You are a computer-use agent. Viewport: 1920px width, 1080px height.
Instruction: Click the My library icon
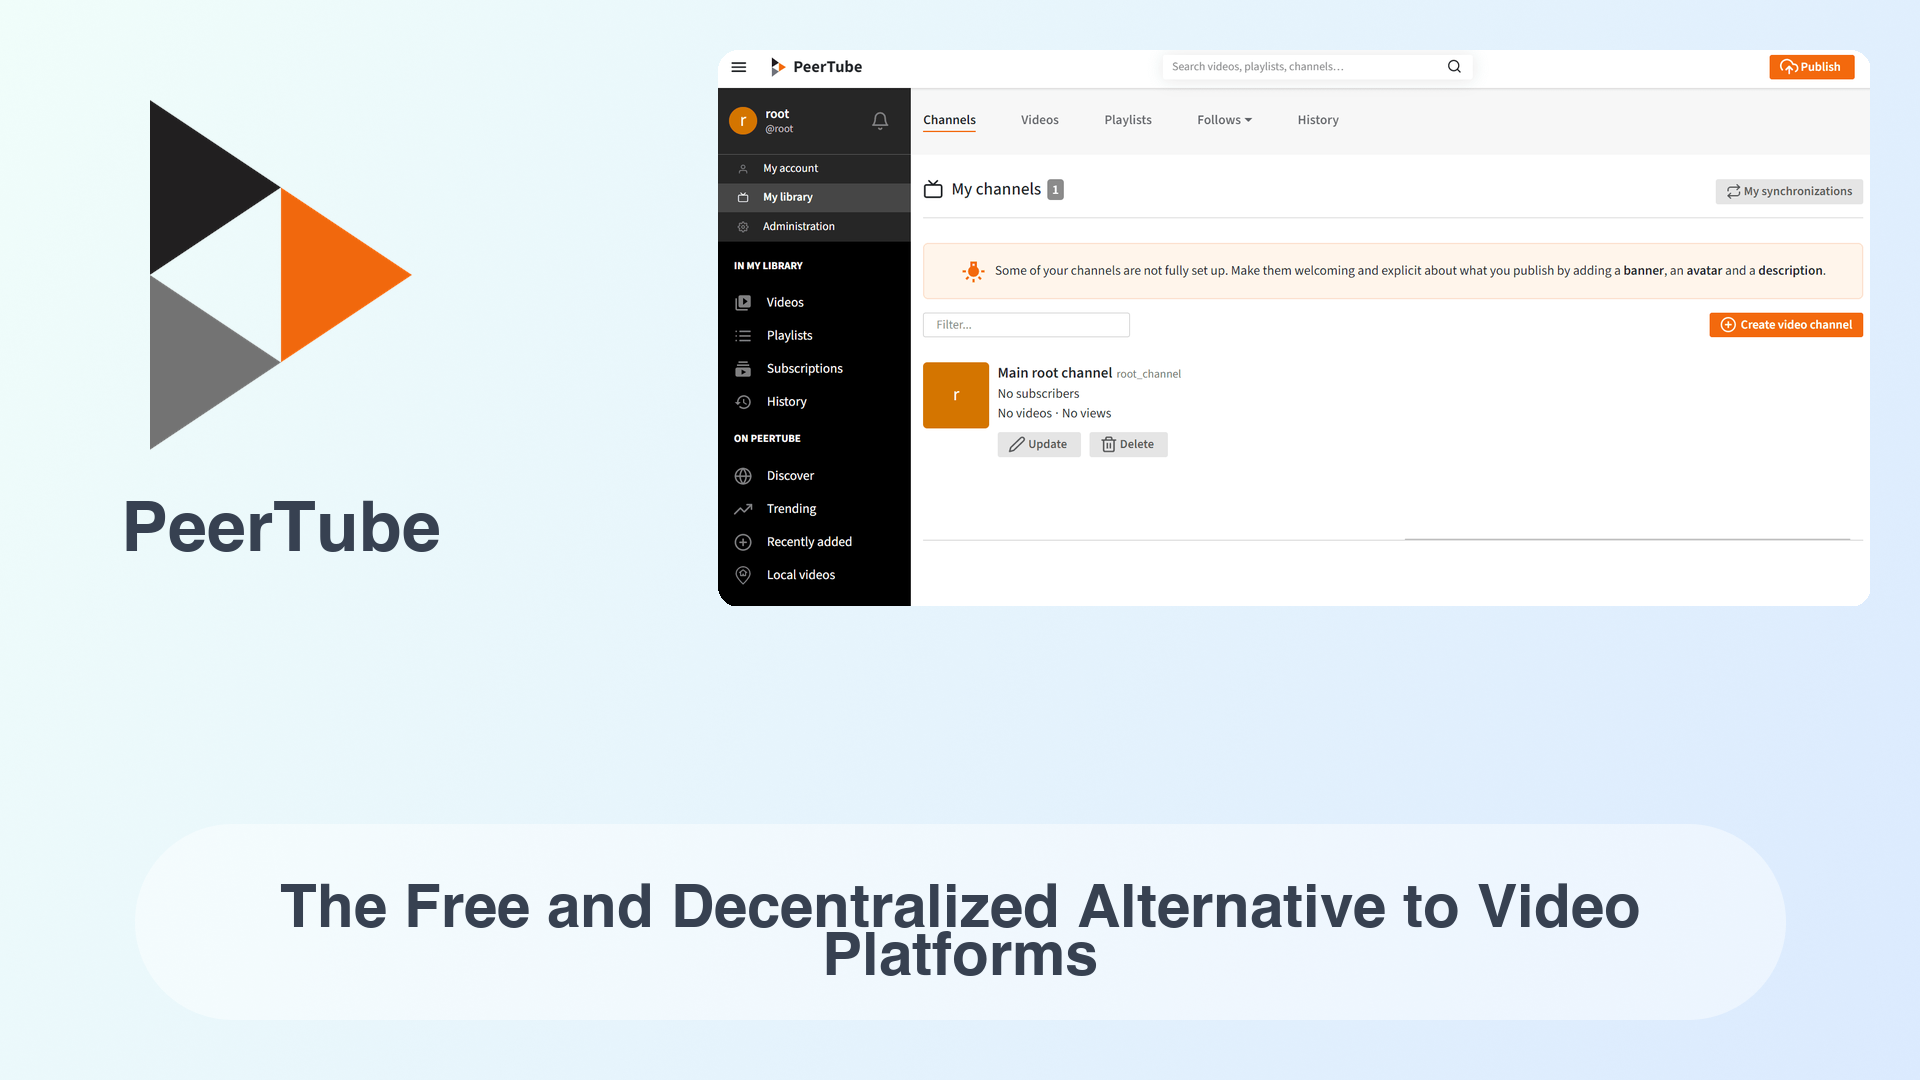click(x=744, y=196)
